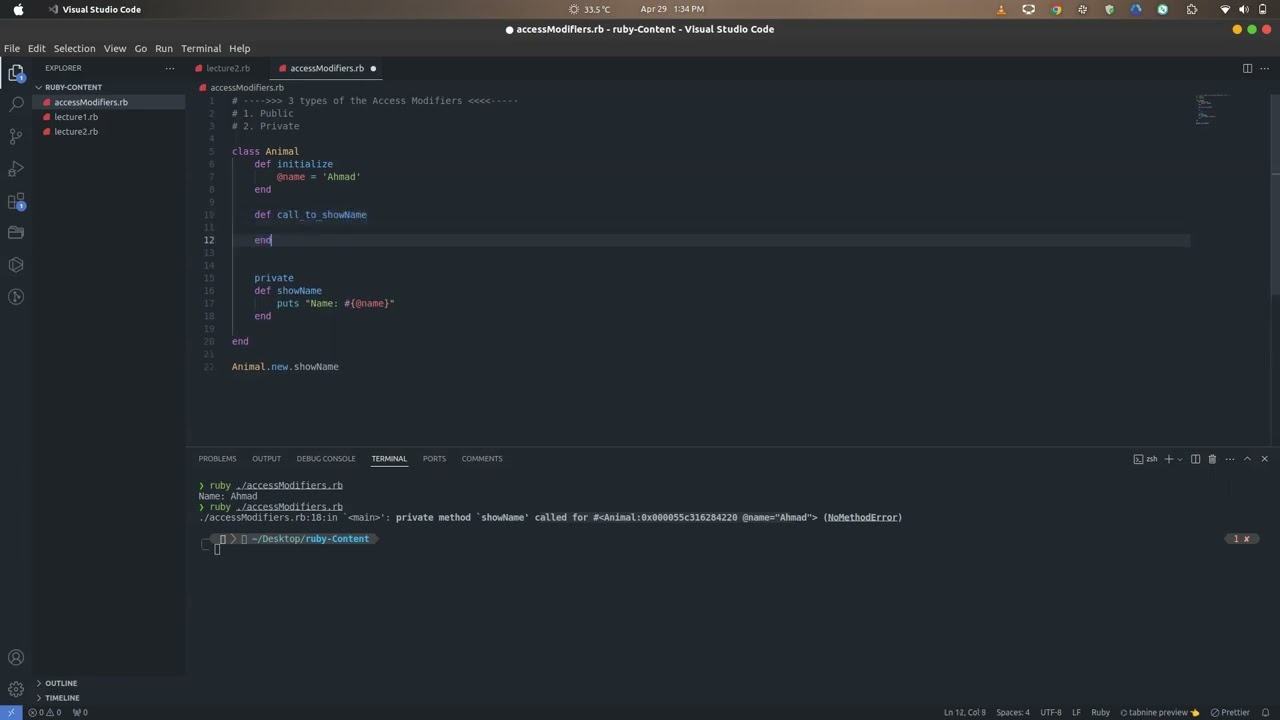Click tabnine preview in status bar

point(1159,713)
